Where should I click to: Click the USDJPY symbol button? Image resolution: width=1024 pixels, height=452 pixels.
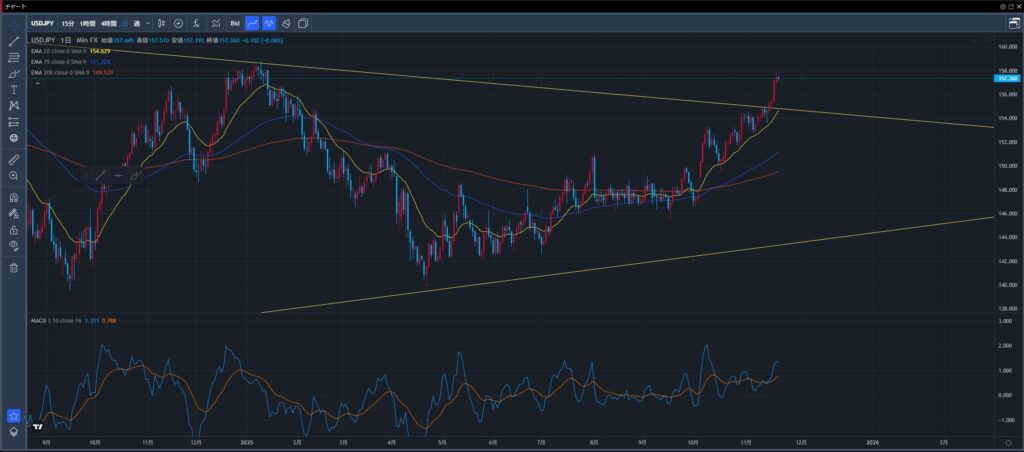(41, 22)
